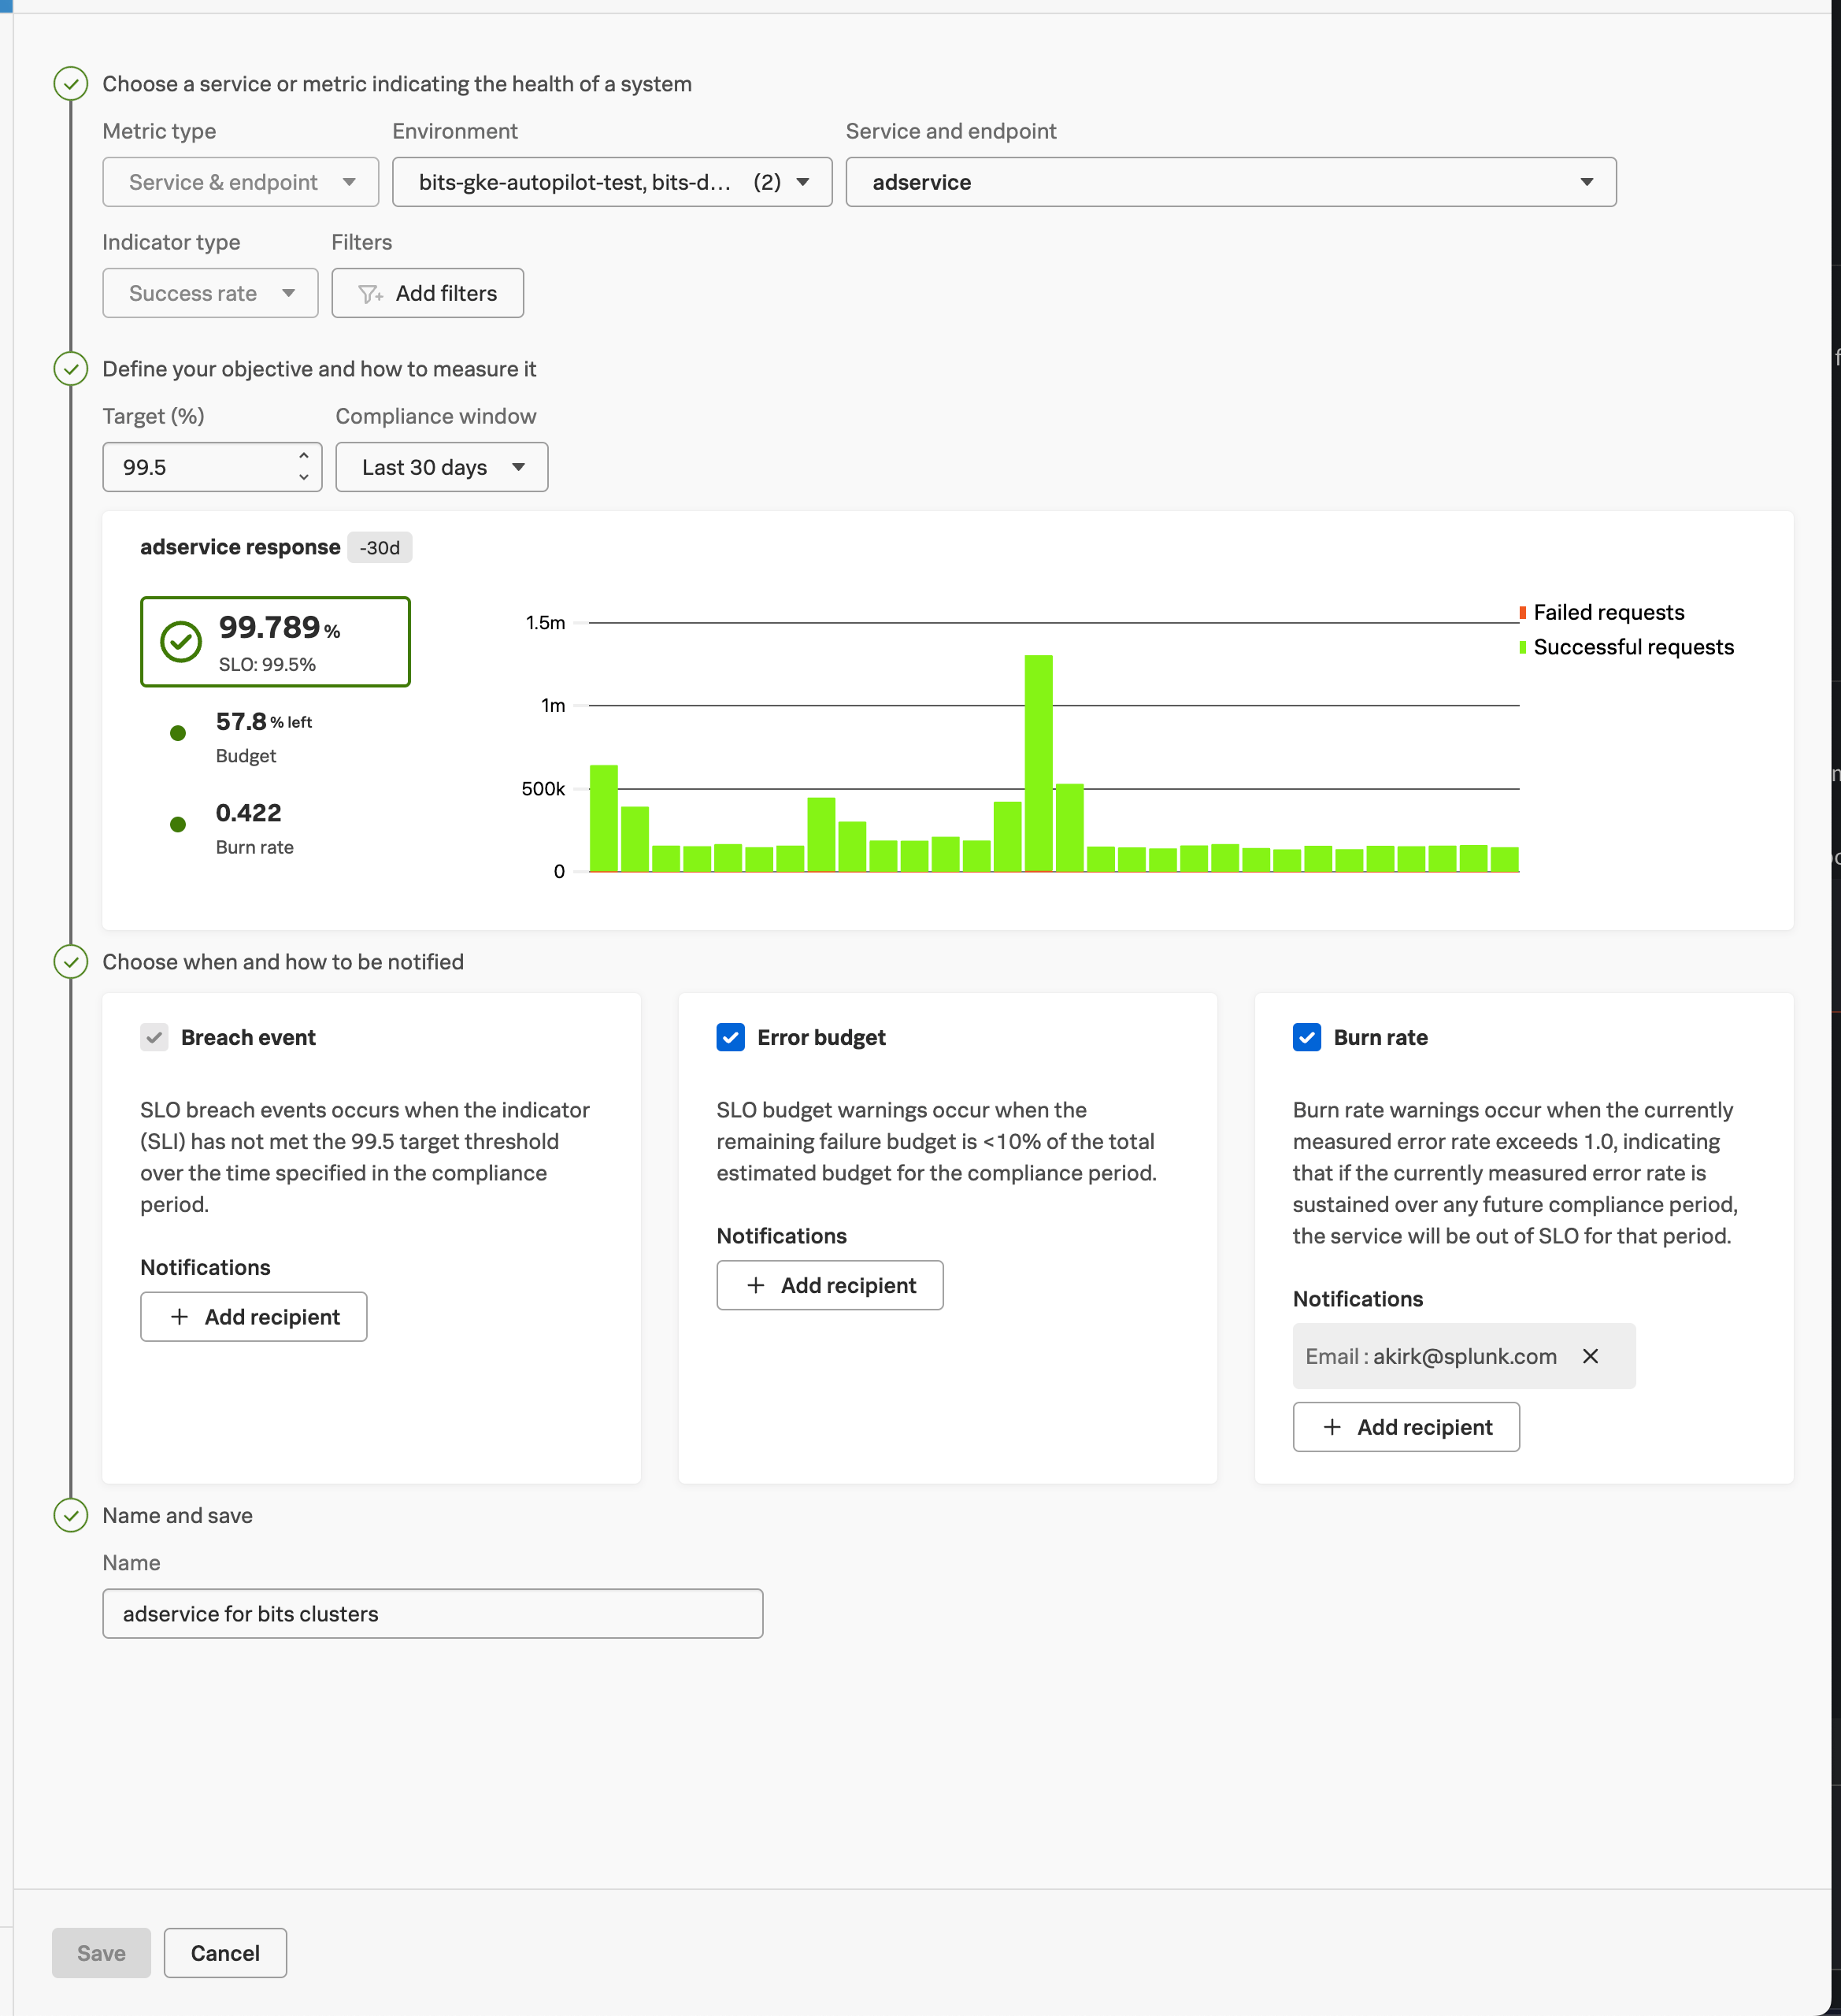Viewport: 1841px width, 2016px height.
Task: Click step checkmark beside Define your objective
Action: 70,369
